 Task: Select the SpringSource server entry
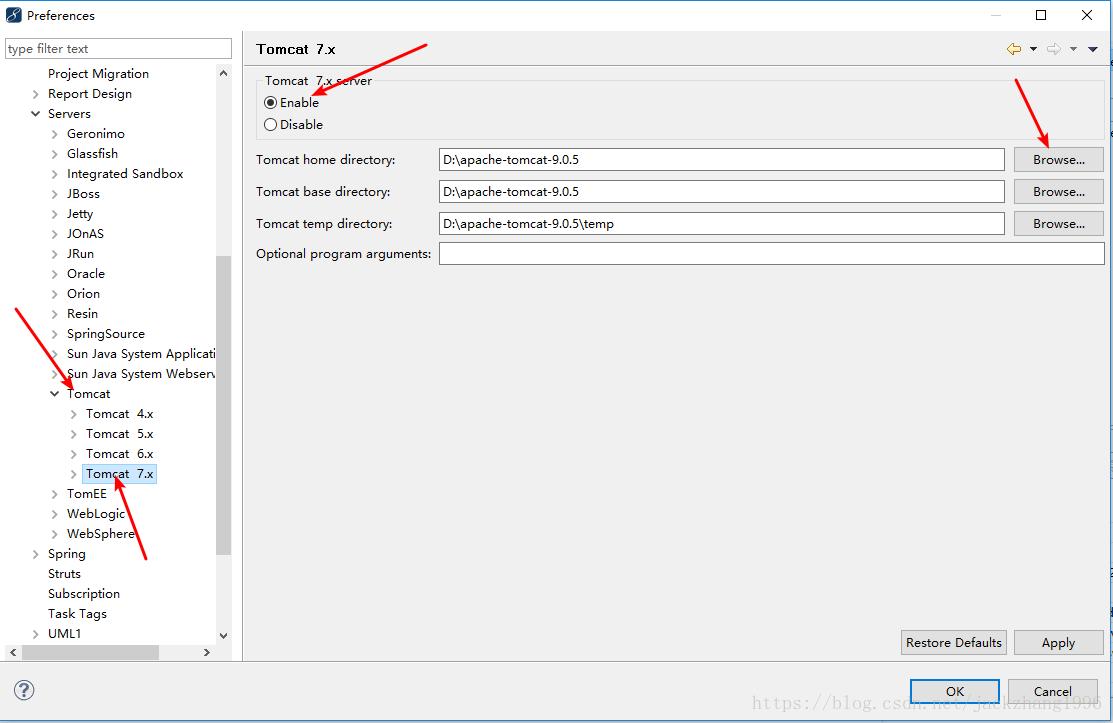[x=106, y=333]
